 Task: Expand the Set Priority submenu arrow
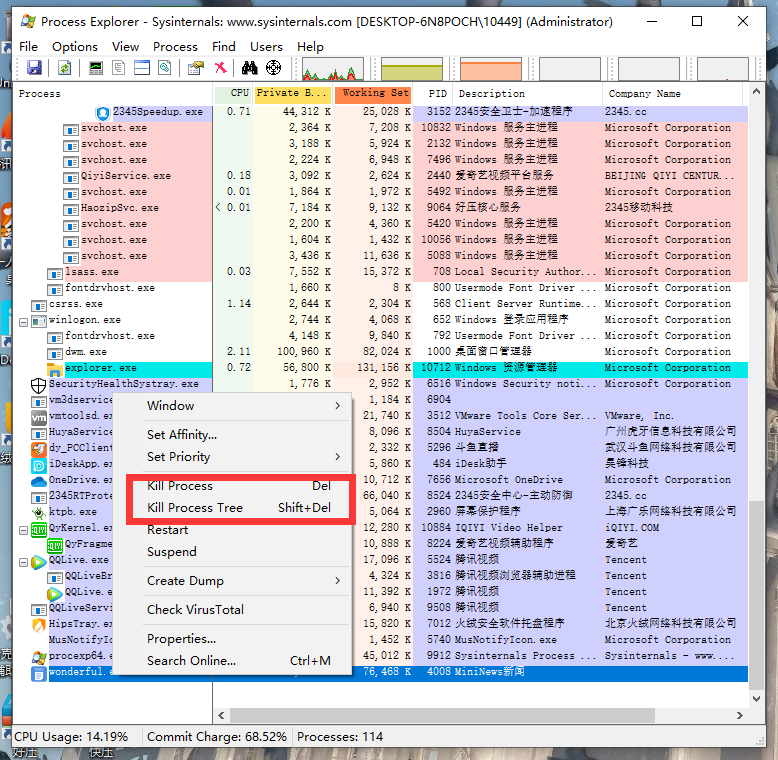pyautogui.click(x=337, y=456)
